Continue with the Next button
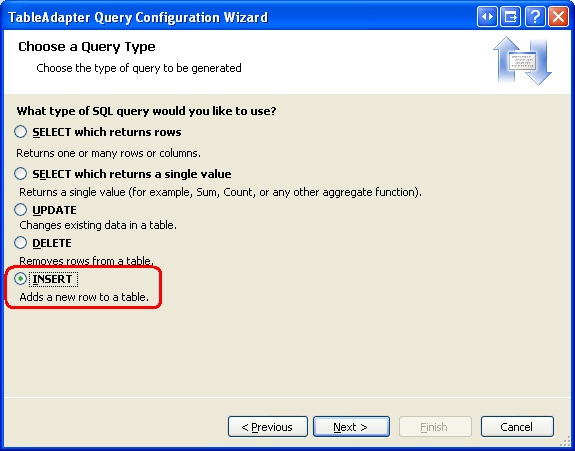 coord(351,426)
